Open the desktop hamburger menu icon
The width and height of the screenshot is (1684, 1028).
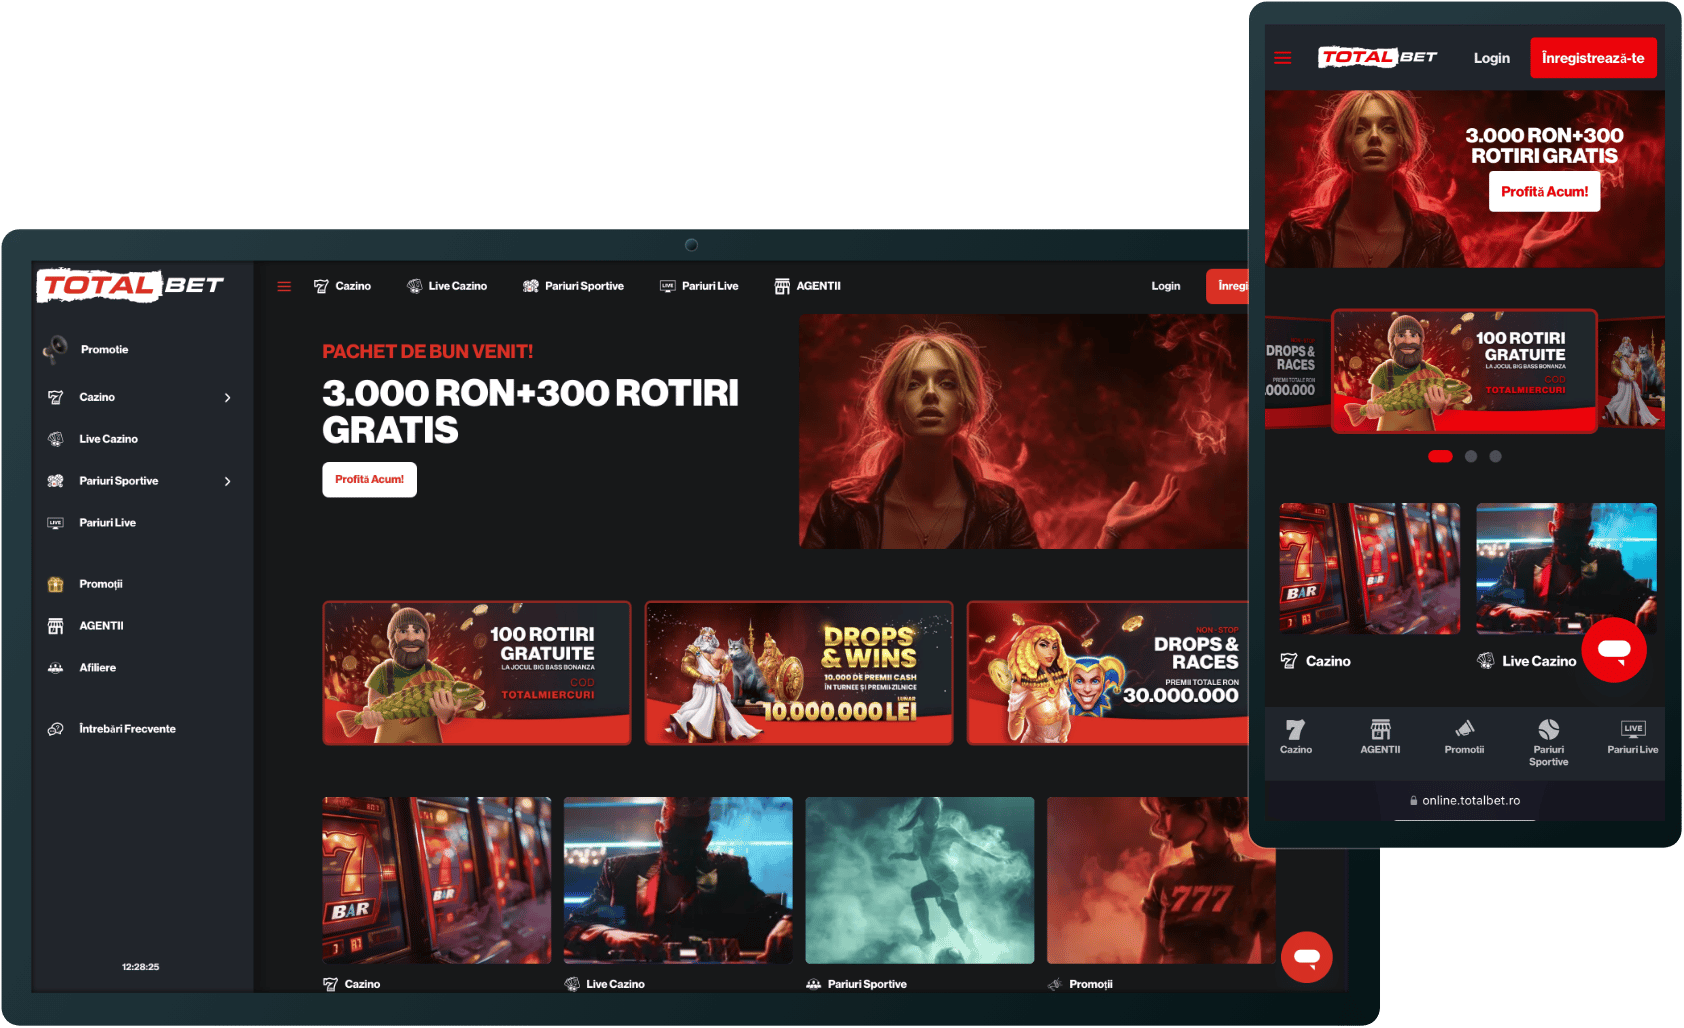284,287
